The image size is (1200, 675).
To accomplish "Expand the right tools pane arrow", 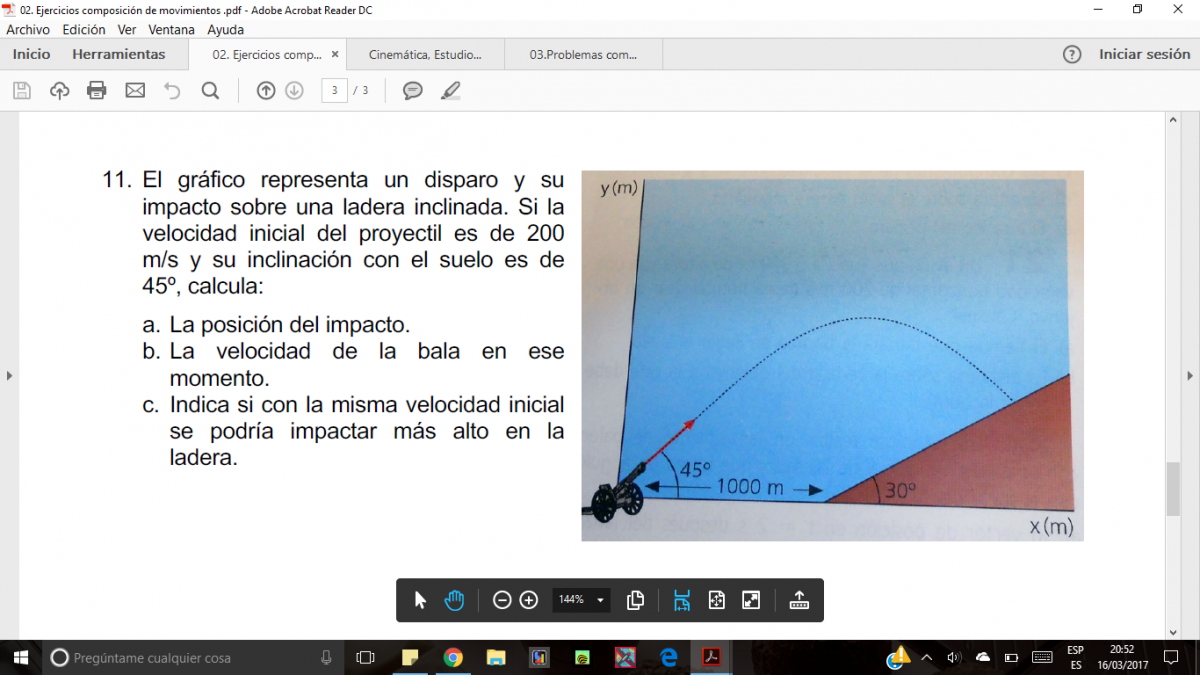I will coord(1190,376).
